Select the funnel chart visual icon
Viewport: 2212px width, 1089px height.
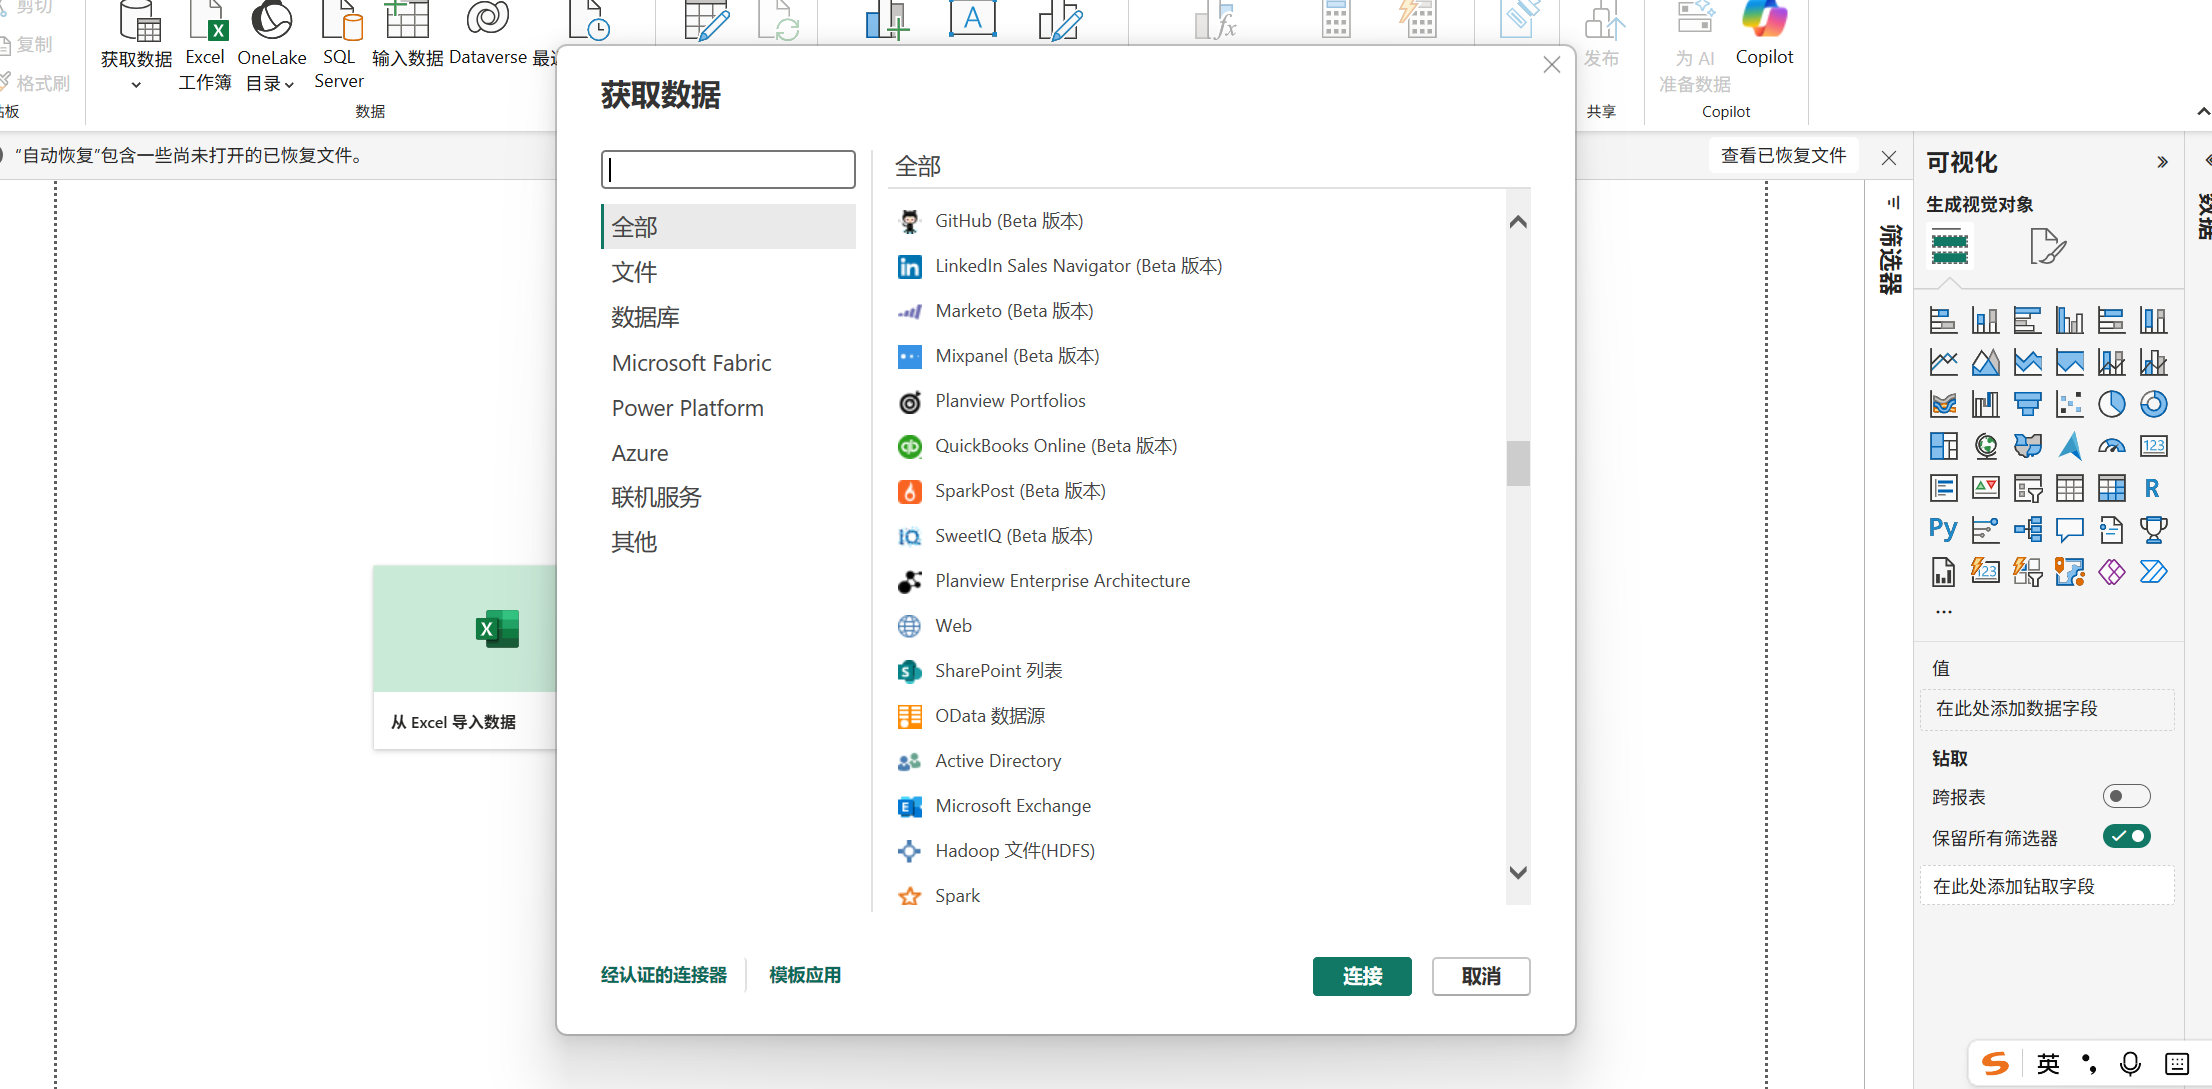[x=2027, y=404]
